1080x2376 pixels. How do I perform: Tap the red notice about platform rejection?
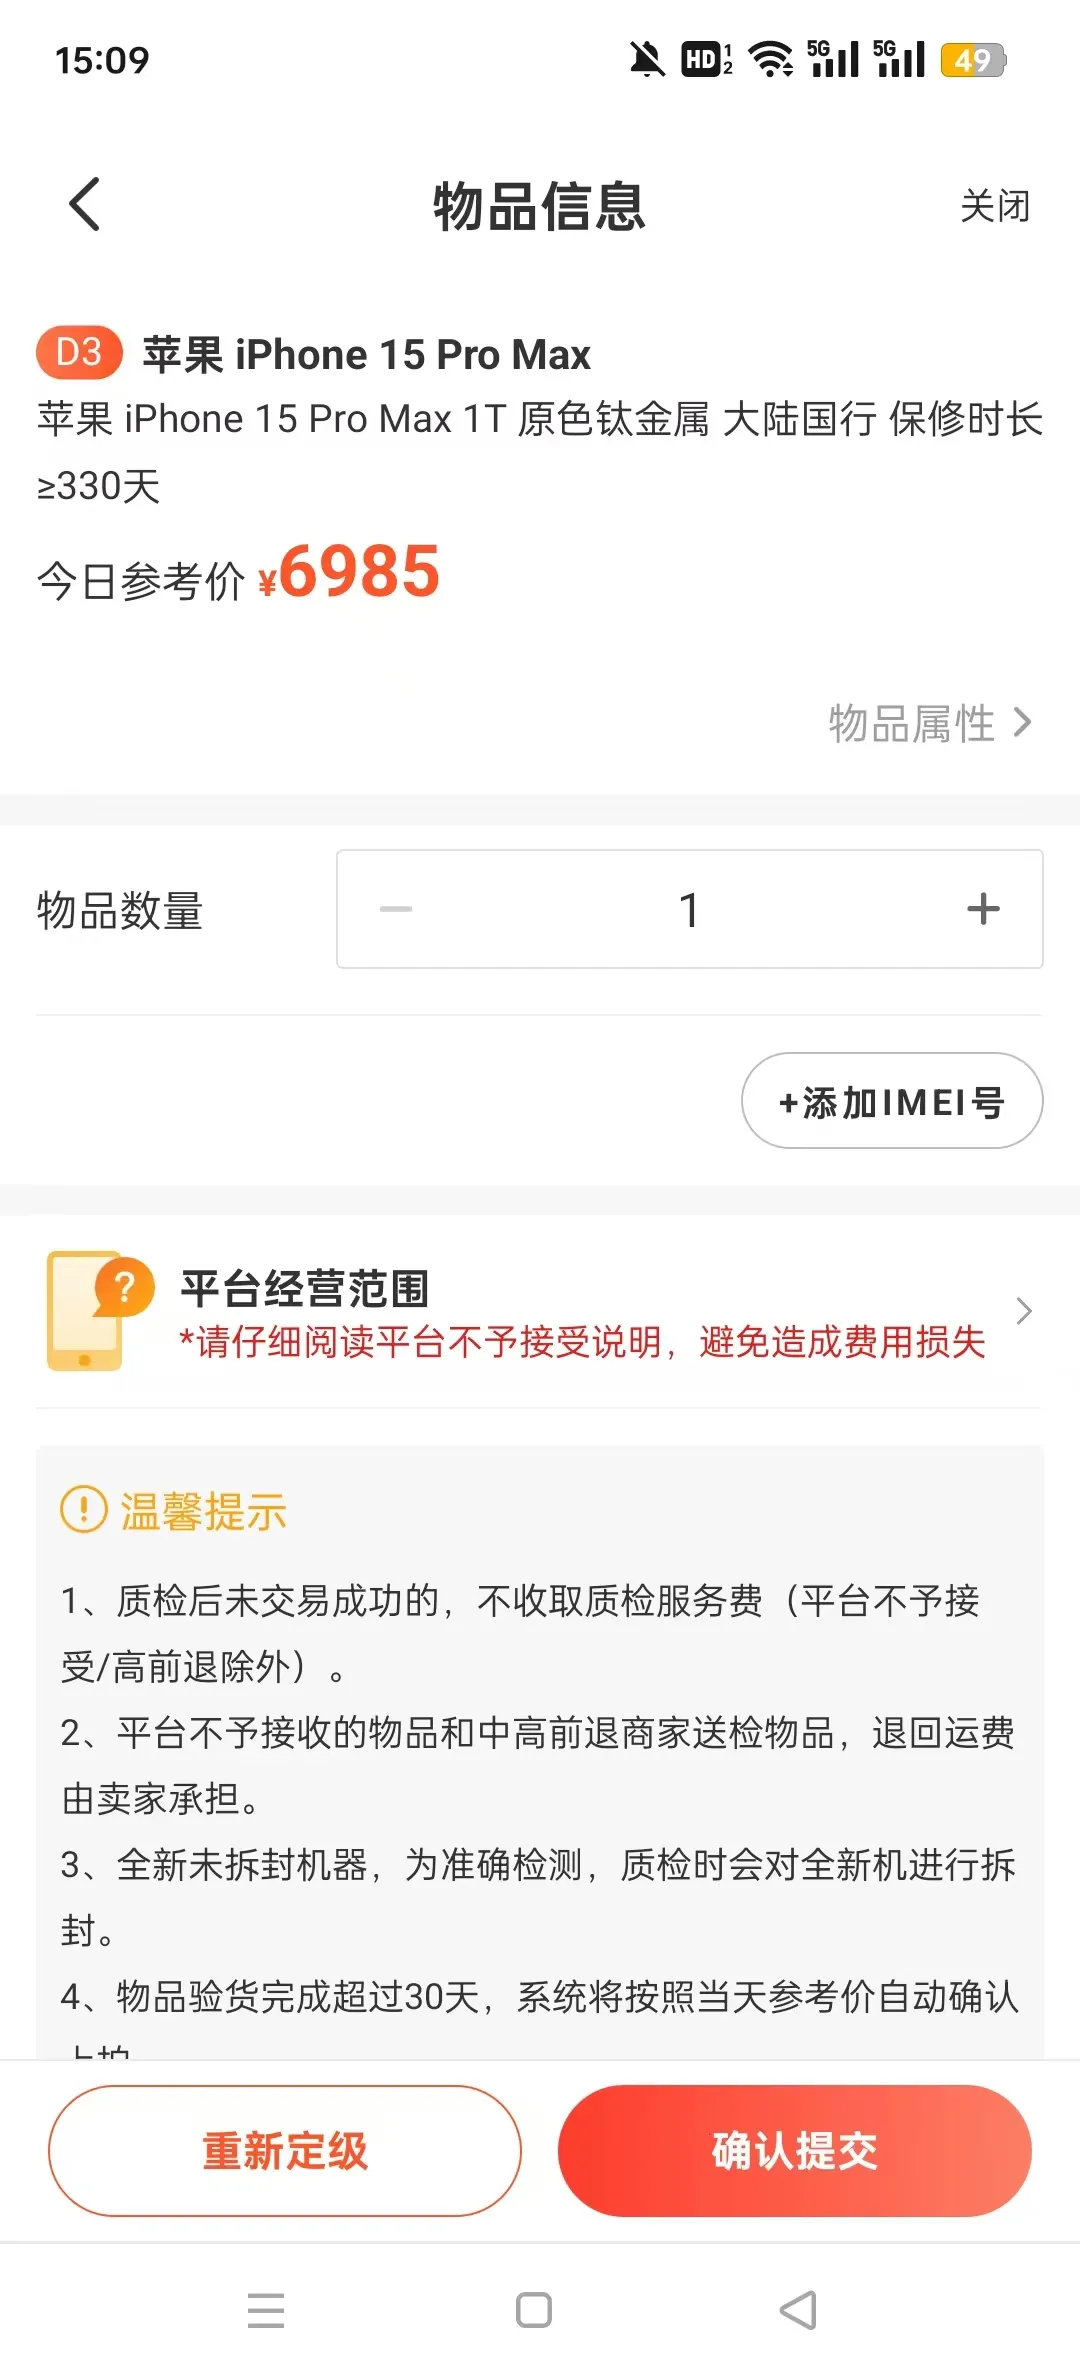[x=582, y=1342]
